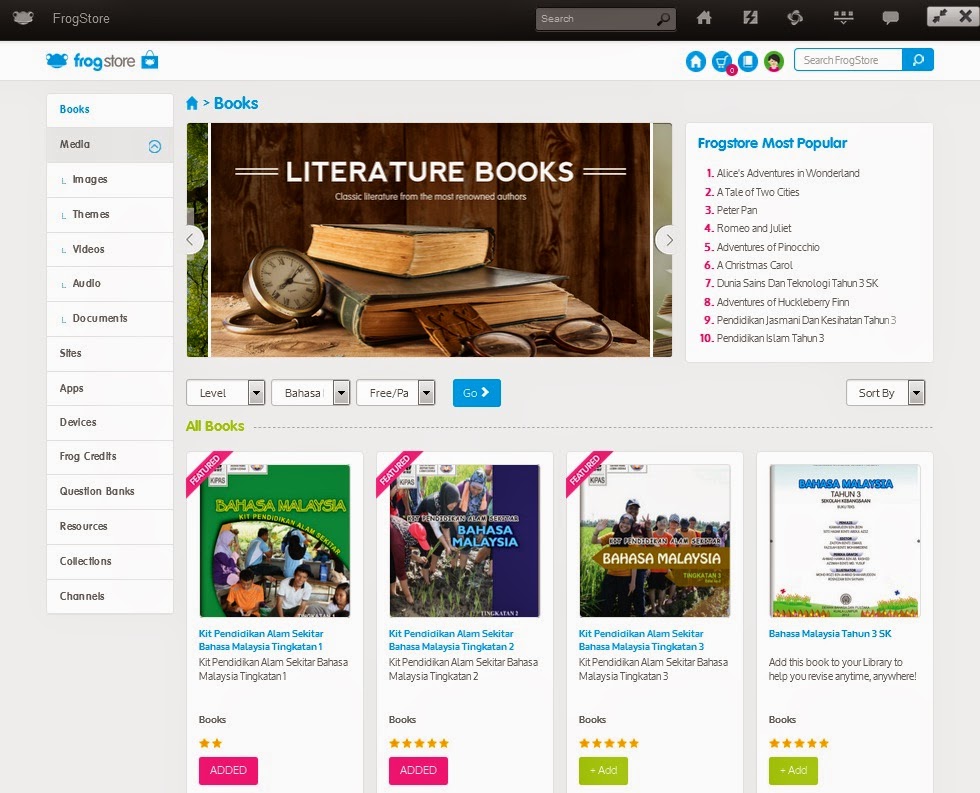Open the refresh/sync icon in the top bar

click(794, 17)
